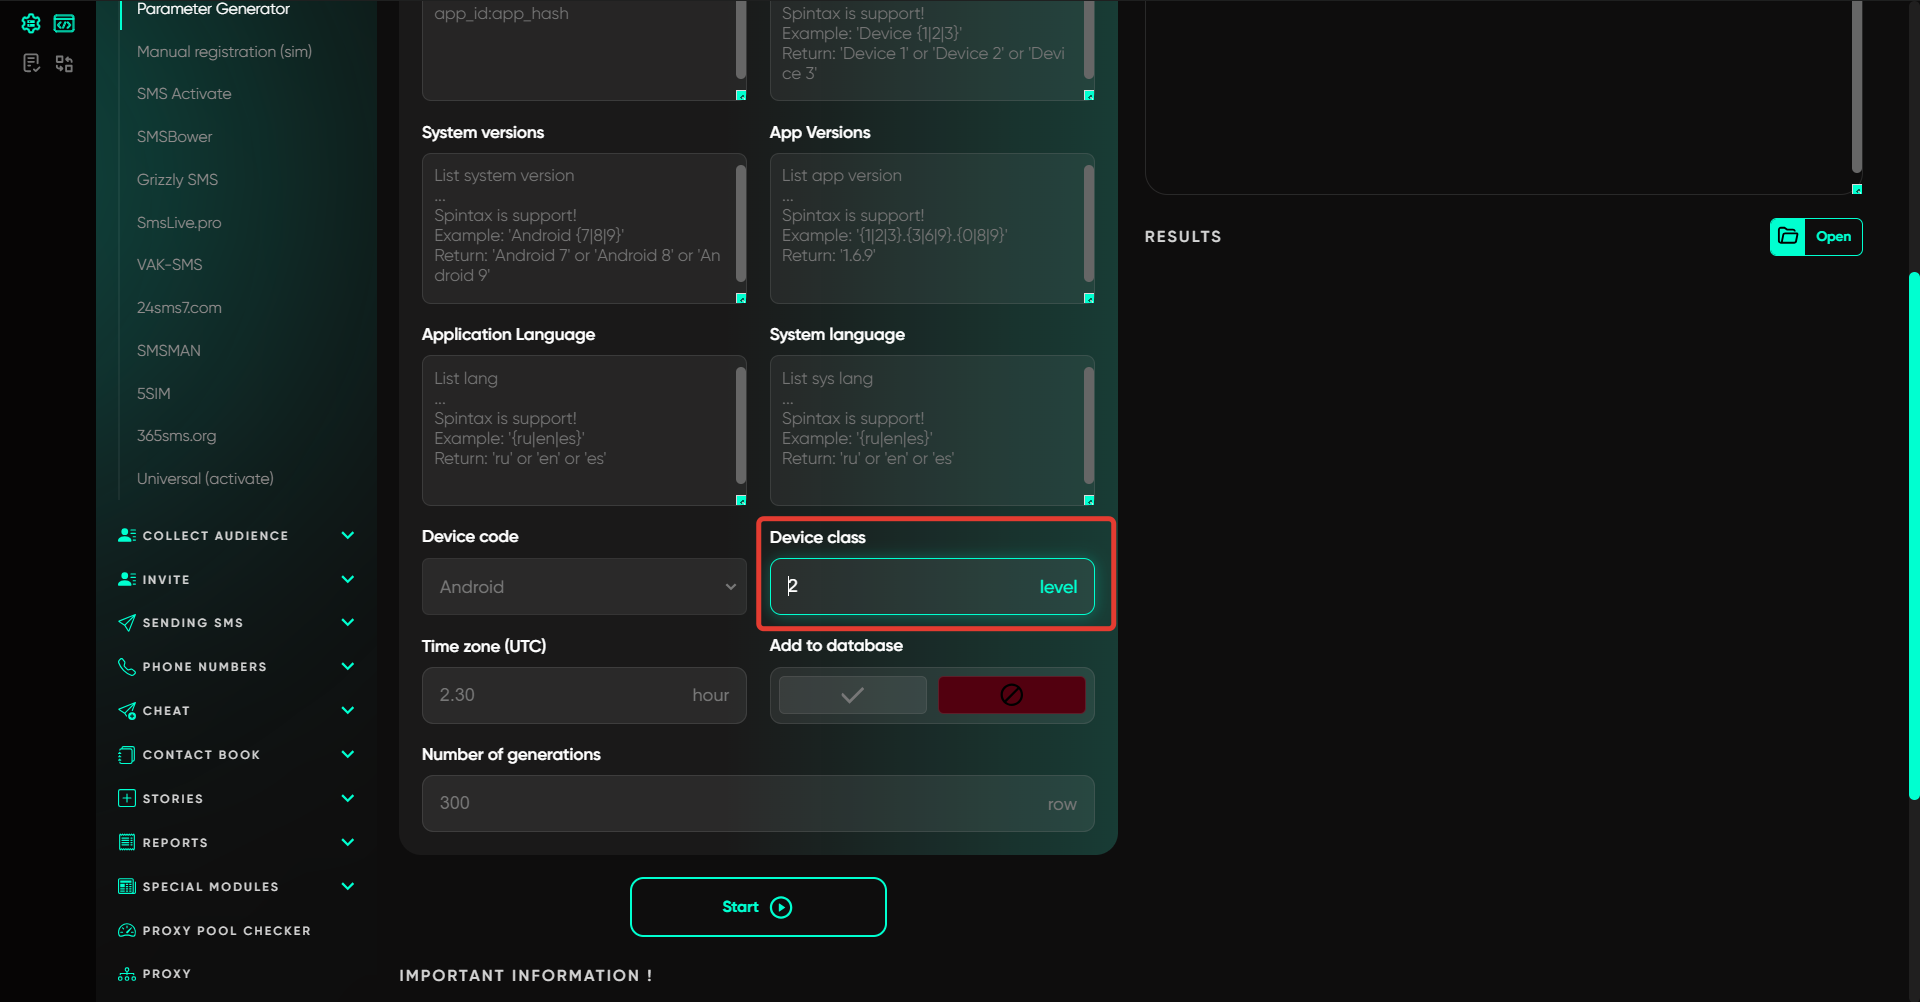Click the Proxy Pool Checker gauge icon
1920x1002 pixels.
[127, 931]
